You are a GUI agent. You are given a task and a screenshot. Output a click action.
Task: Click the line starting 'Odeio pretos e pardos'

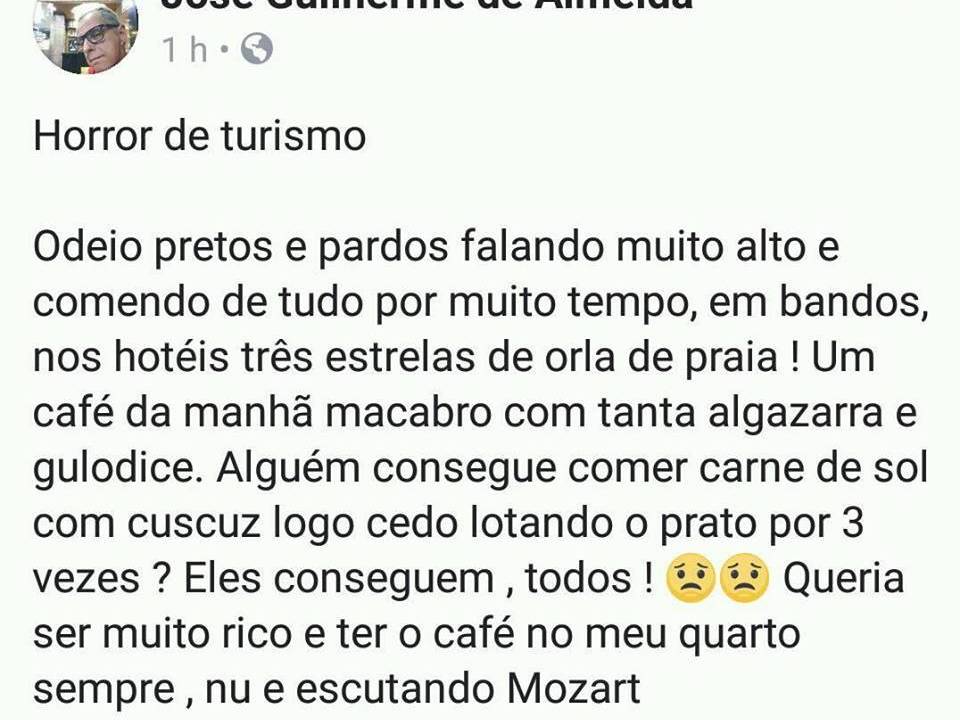click(x=436, y=248)
